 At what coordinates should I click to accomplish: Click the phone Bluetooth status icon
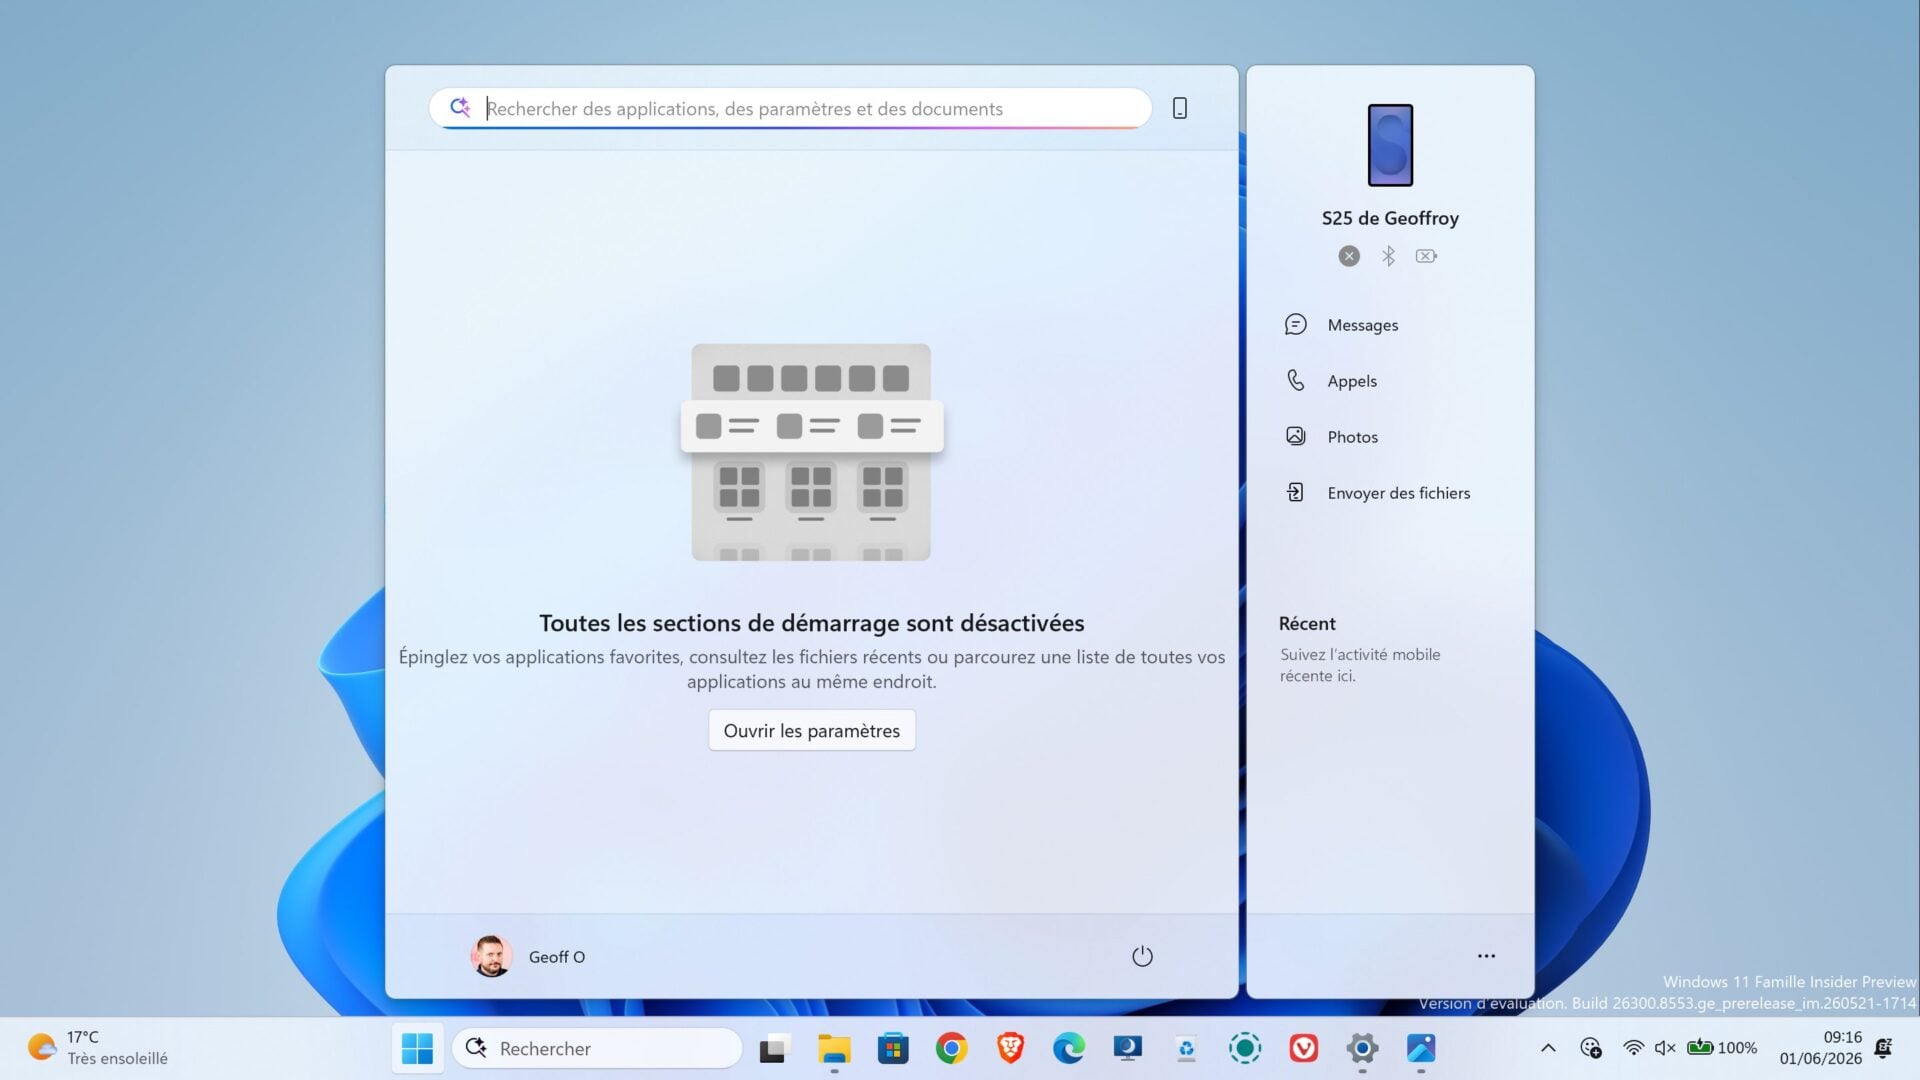click(1388, 256)
